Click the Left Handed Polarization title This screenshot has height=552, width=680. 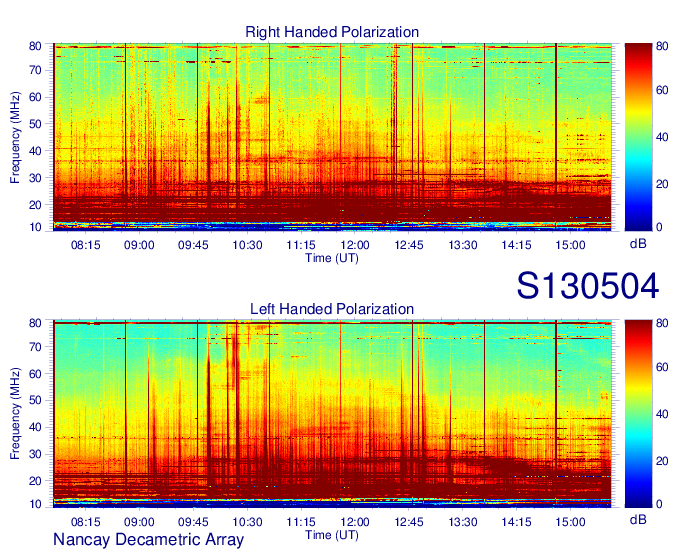tap(332, 309)
